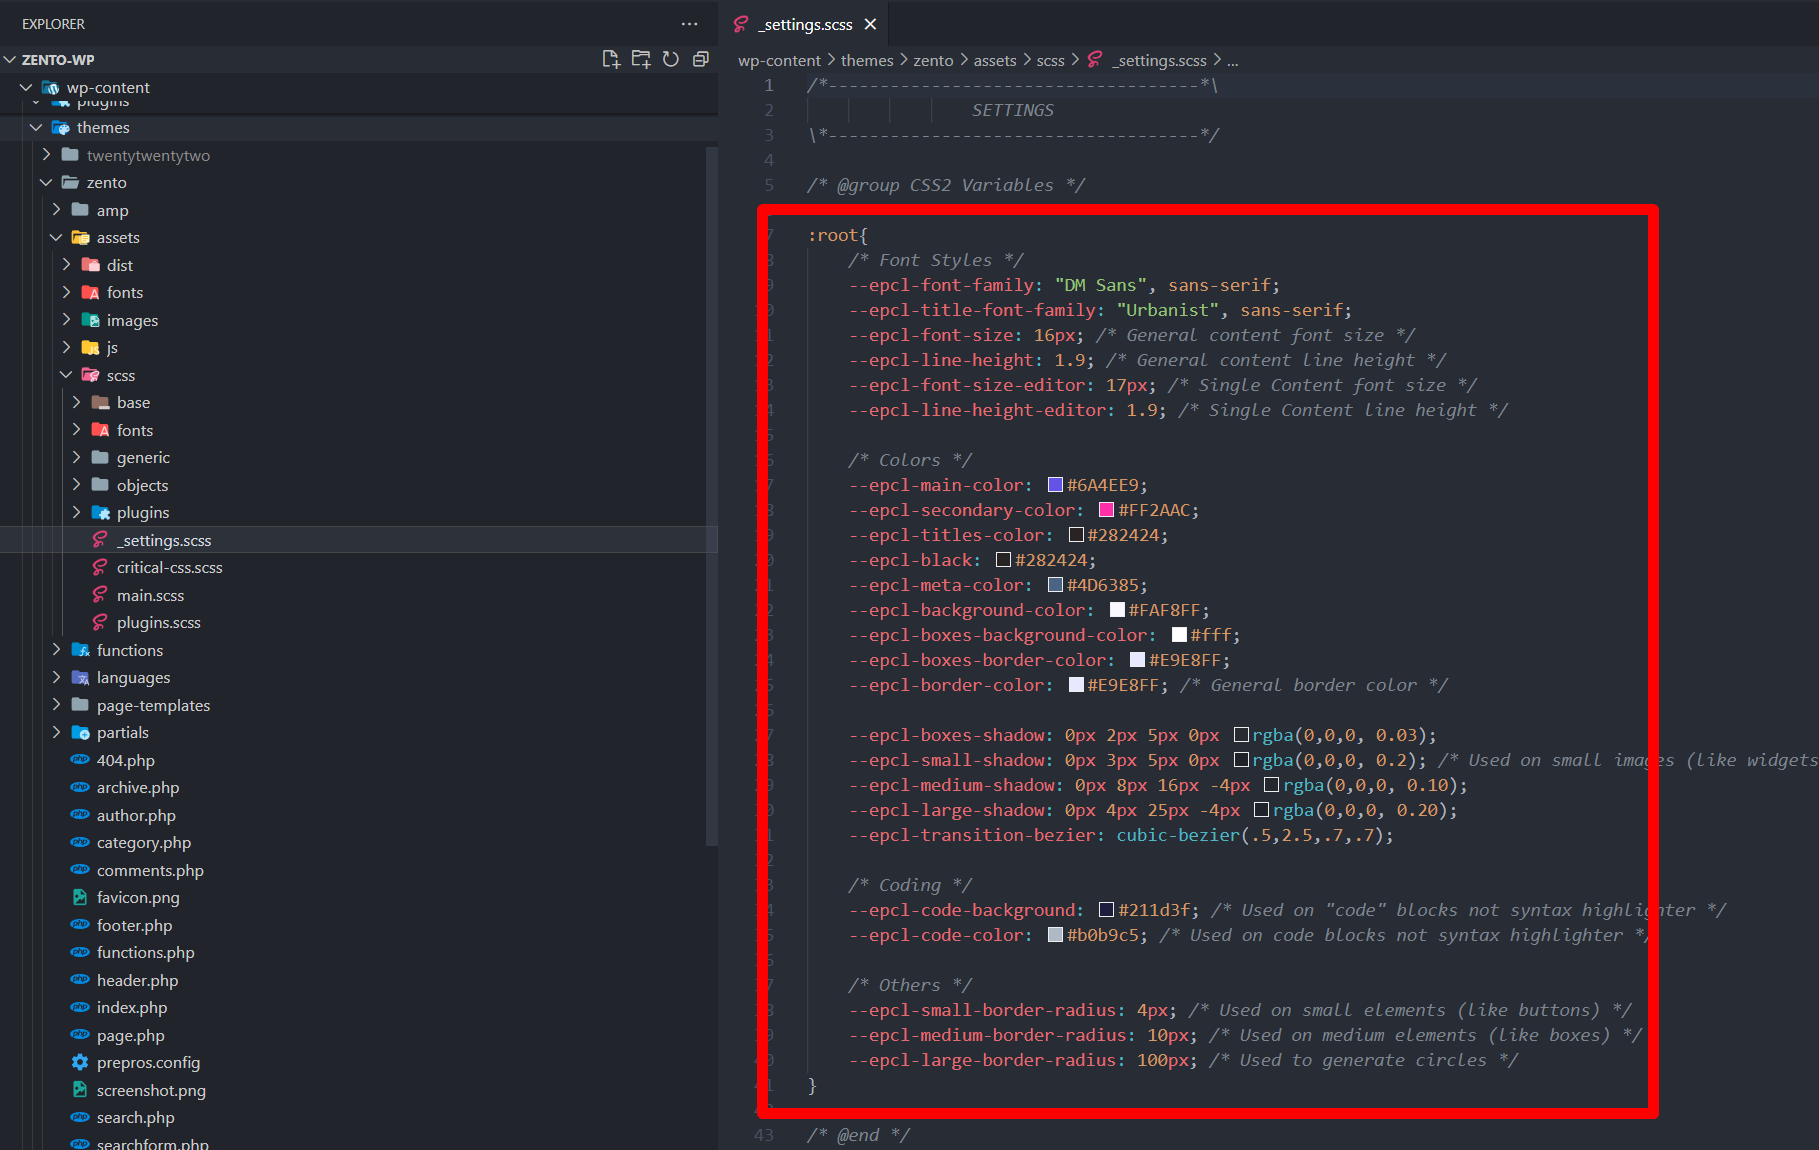Collapse the zento folder
This screenshot has width=1819, height=1150.
click(46, 183)
